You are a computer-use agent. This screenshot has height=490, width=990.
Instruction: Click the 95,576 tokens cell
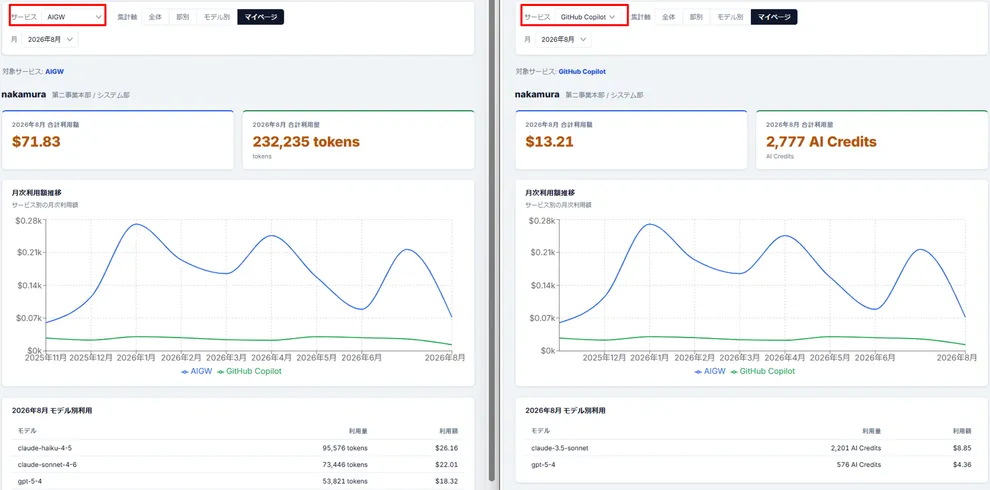tap(345, 448)
